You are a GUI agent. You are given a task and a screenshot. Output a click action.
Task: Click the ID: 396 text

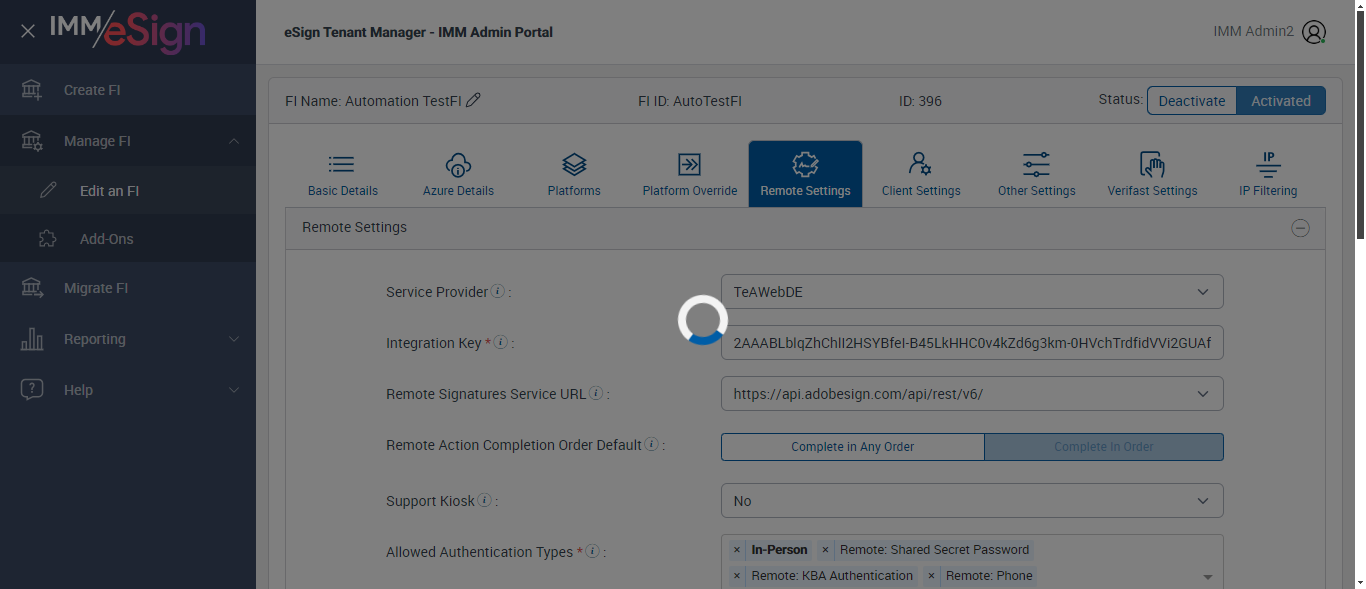point(920,101)
